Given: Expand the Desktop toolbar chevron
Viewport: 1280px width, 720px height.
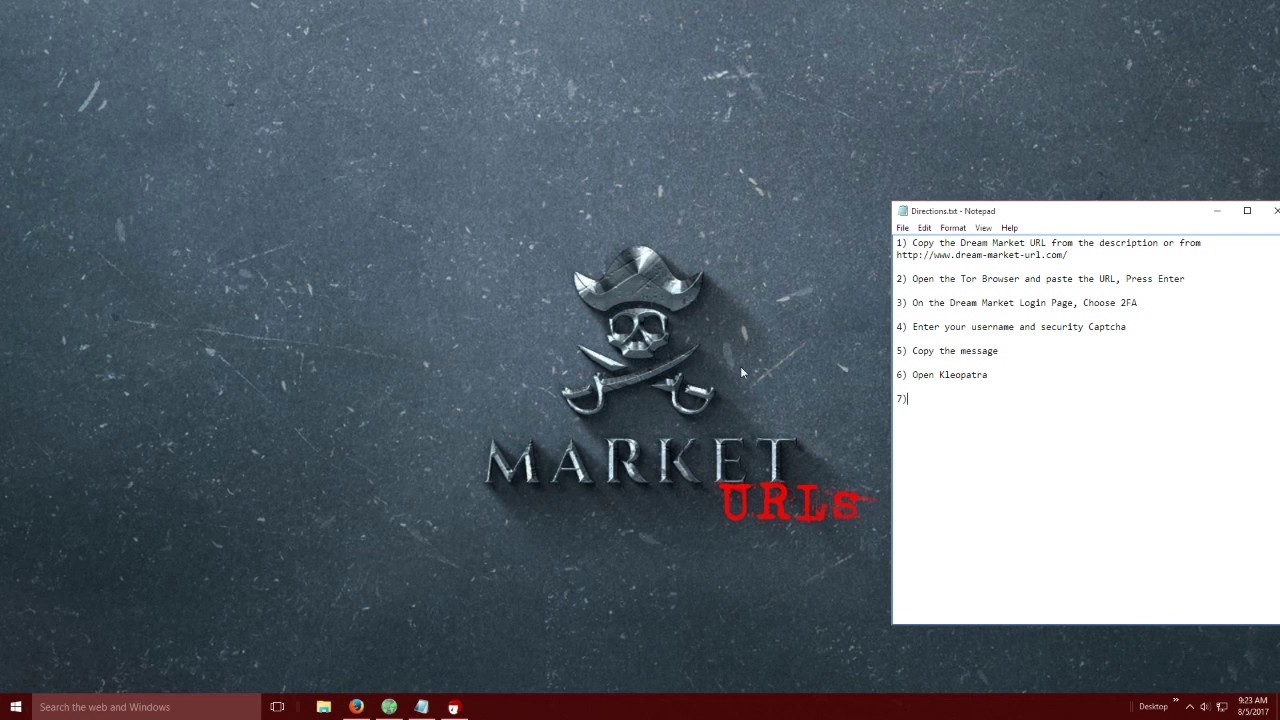Looking at the screenshot, I should pos(1175,701).
